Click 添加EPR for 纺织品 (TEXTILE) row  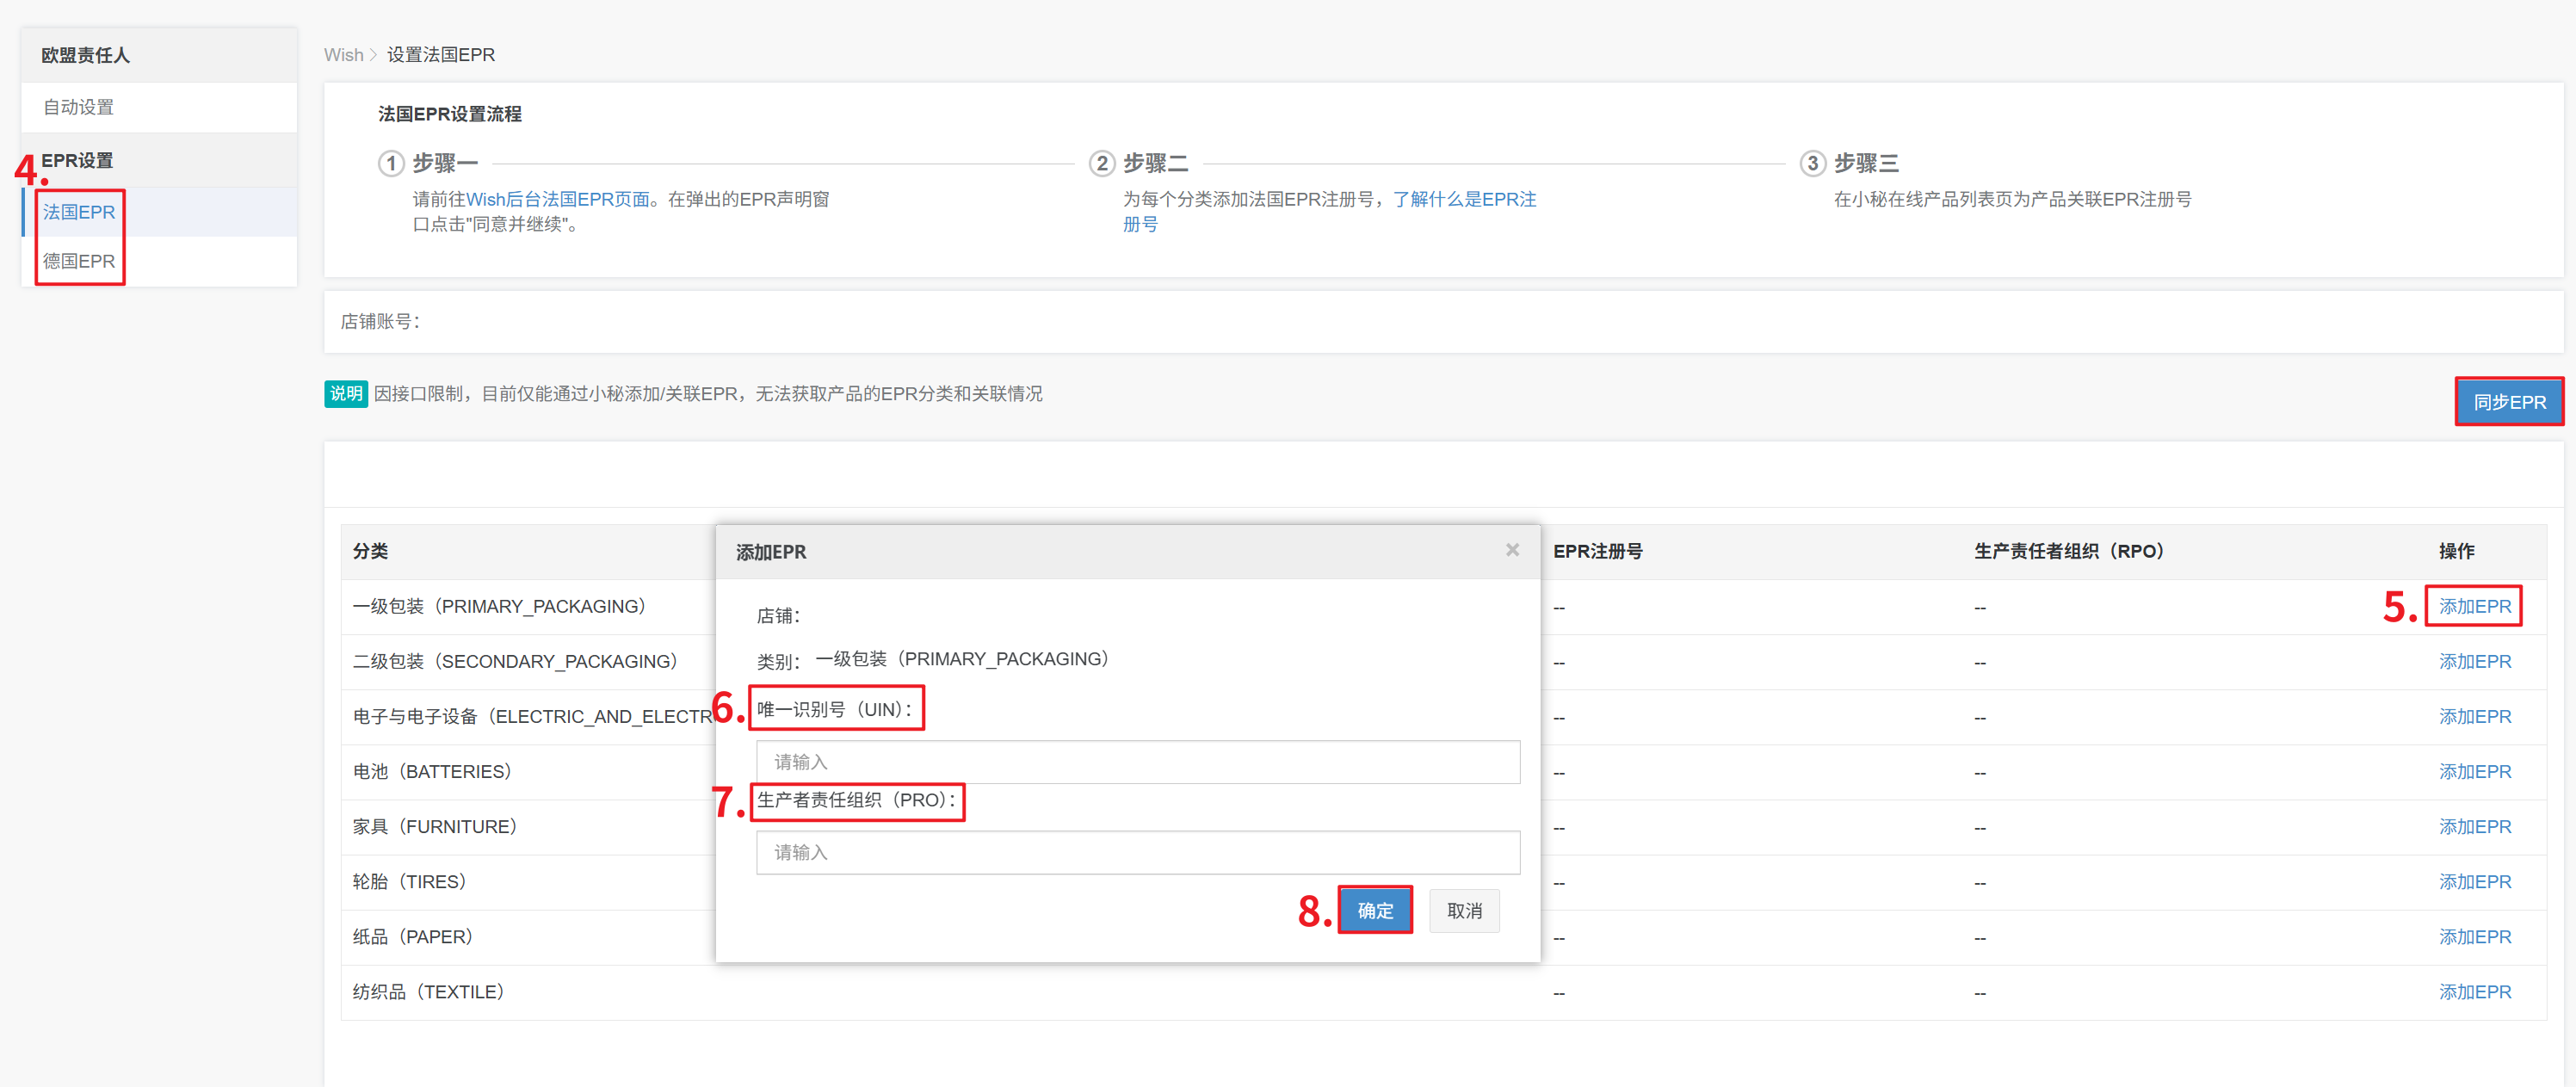(2474, 991)
